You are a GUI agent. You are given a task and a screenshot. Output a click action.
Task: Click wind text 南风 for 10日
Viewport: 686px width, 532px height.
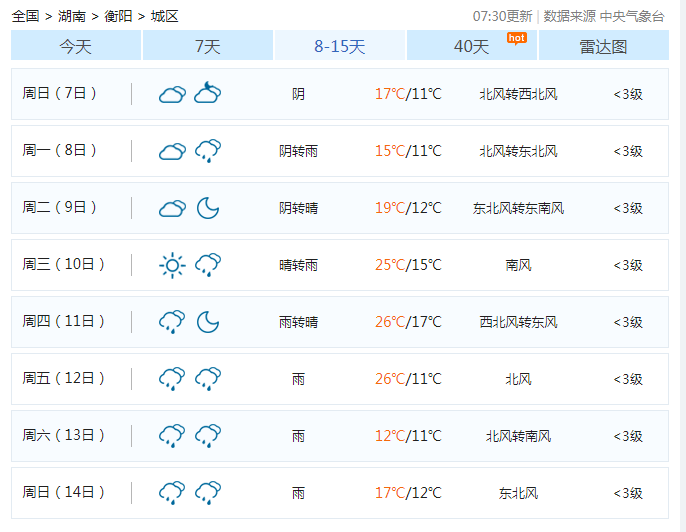(518, 265)
